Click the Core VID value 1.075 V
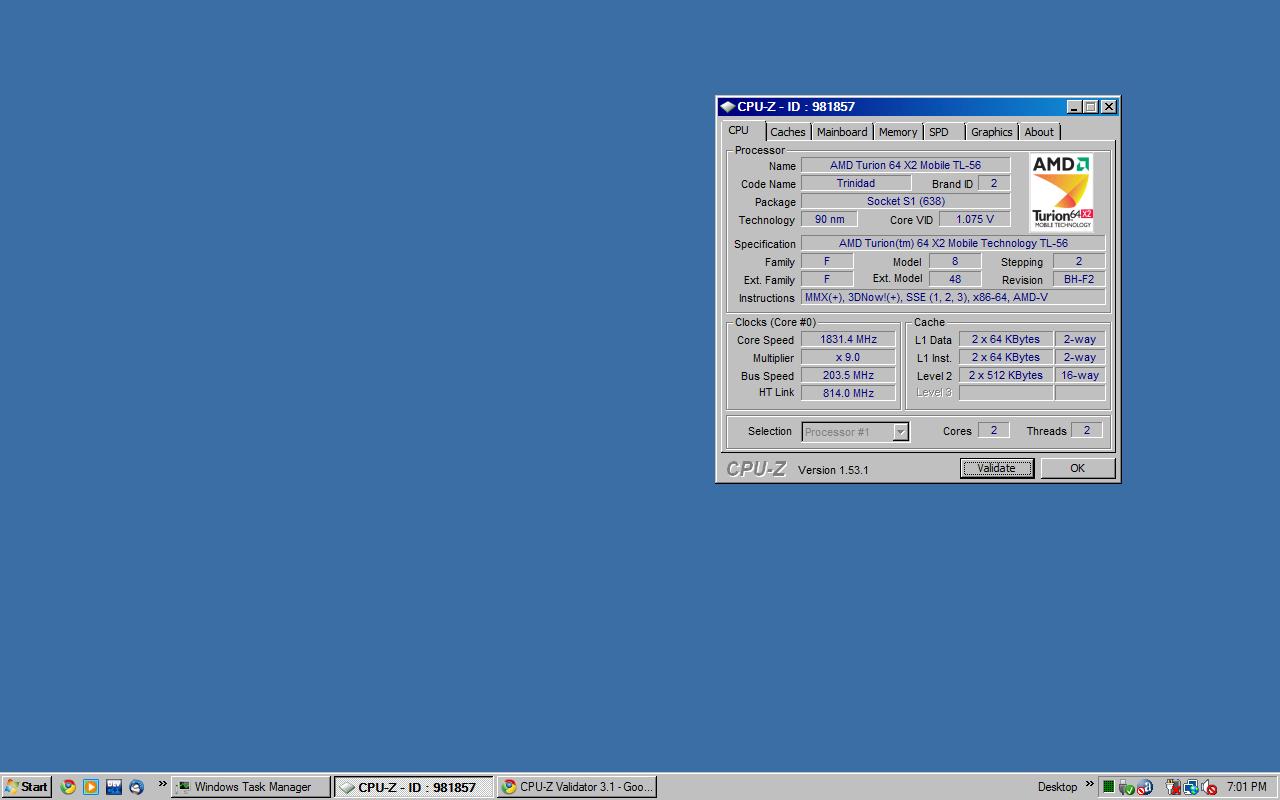 tap(975, 219)
